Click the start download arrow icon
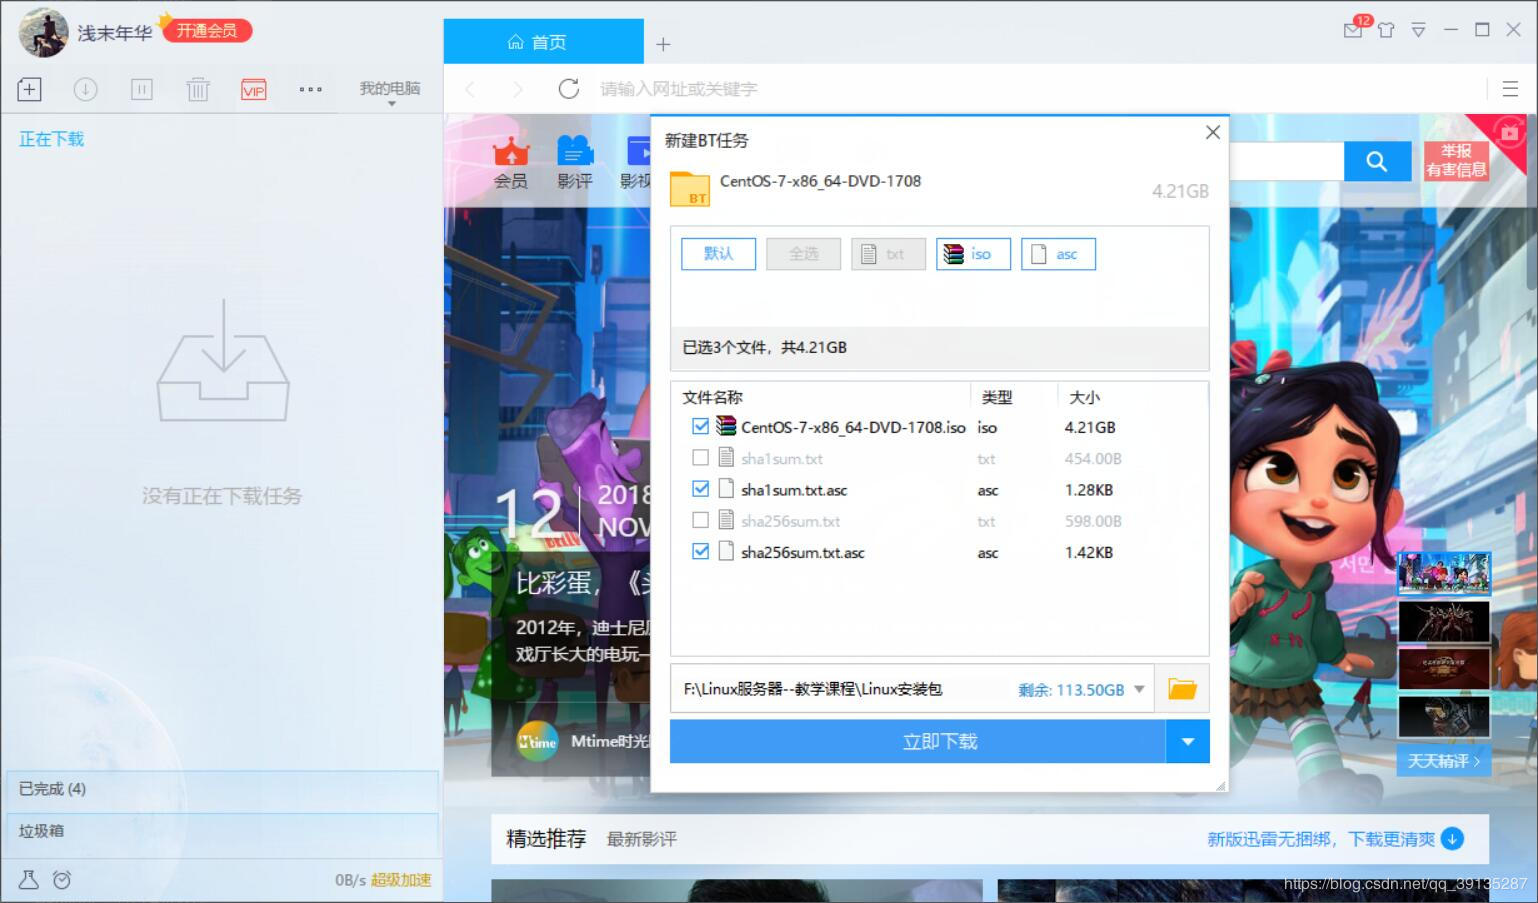This screenshot has width=1538, height=903. (x=86, y=89)
